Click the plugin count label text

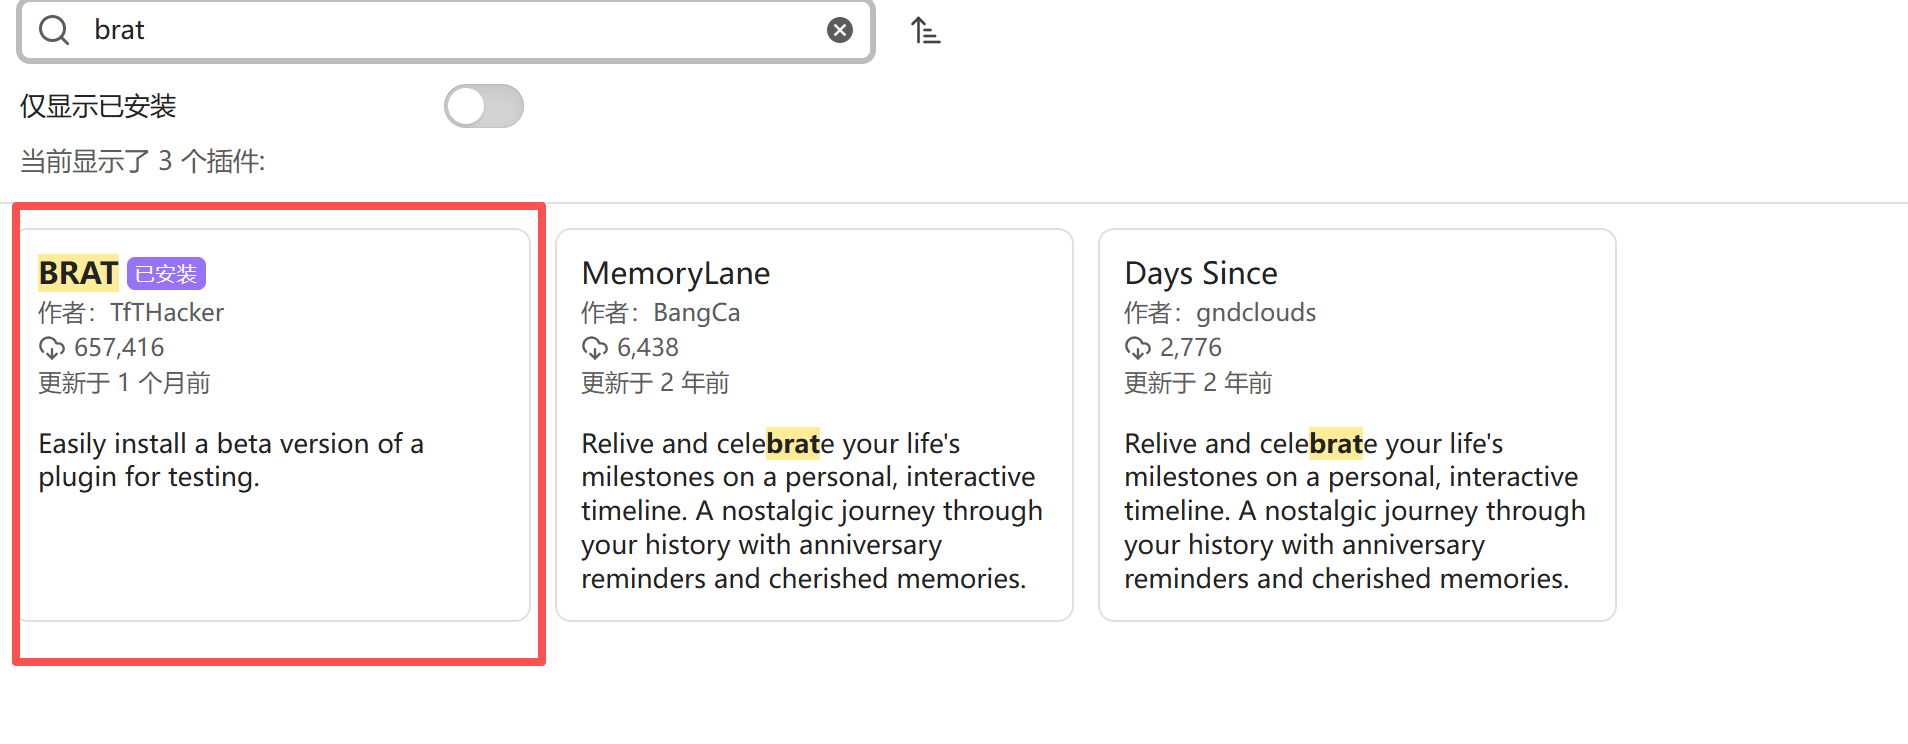click(143, 161)
